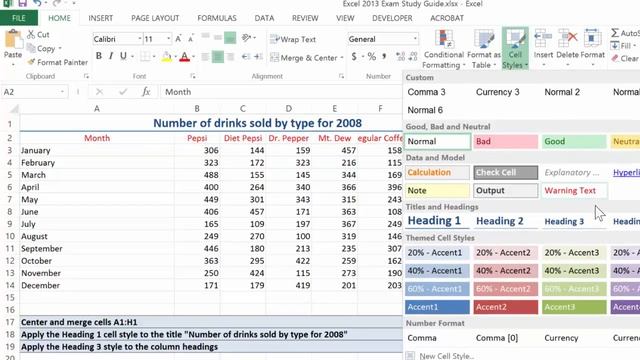Toggle Center horizontal alignment
Image resolution: width=640 pixels, height=360 pixels.
coord(218,56)
